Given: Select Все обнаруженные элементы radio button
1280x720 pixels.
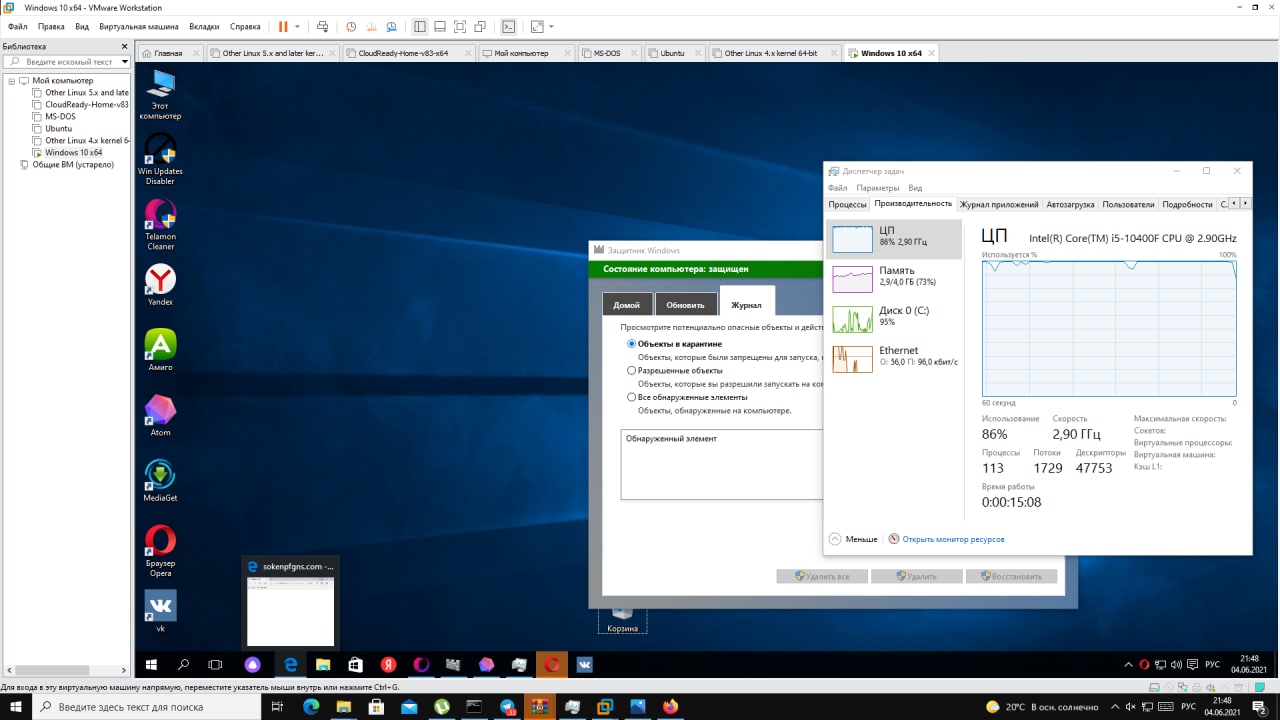Looking at the screenshot, I should coord(631,397).
